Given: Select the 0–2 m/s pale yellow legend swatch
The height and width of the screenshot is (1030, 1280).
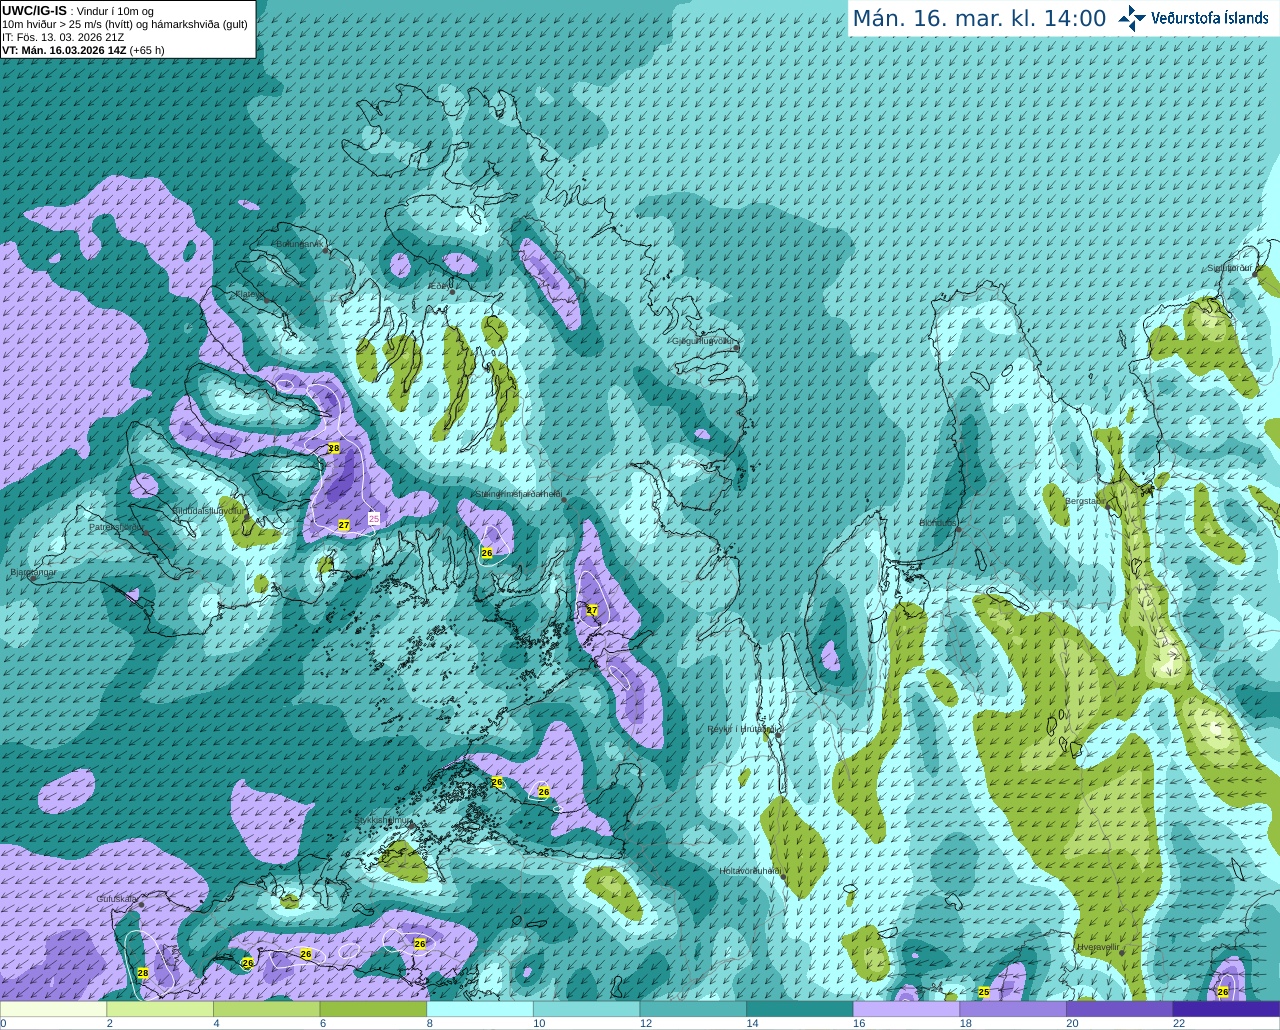Looking at the screenshot, I should click(54, 1009).
